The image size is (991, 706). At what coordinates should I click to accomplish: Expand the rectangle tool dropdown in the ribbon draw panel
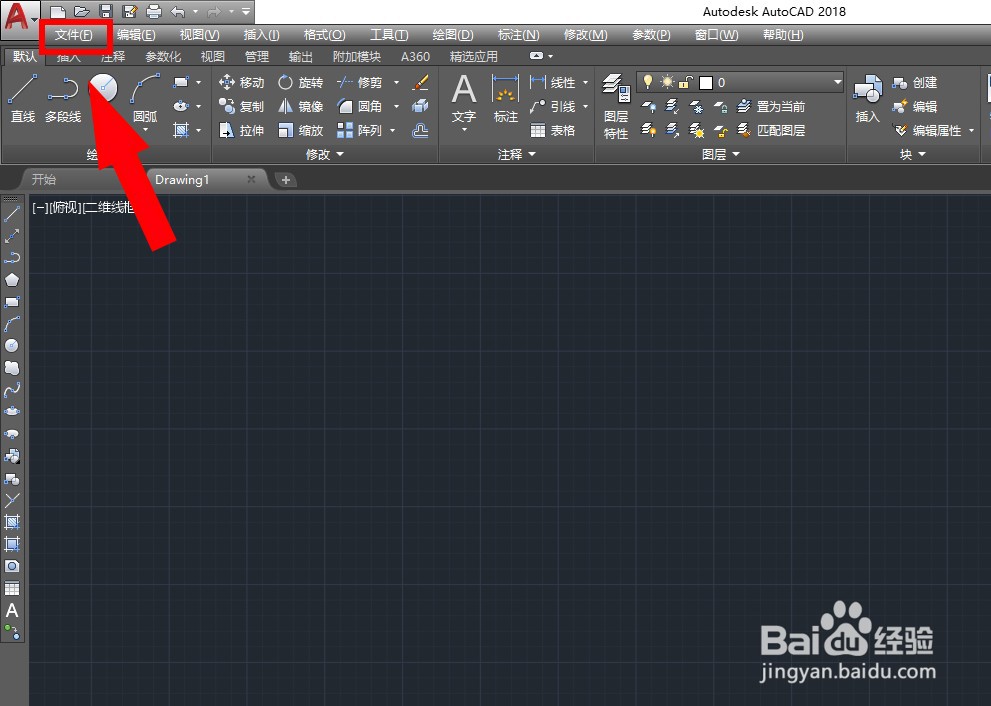[198, 82]
